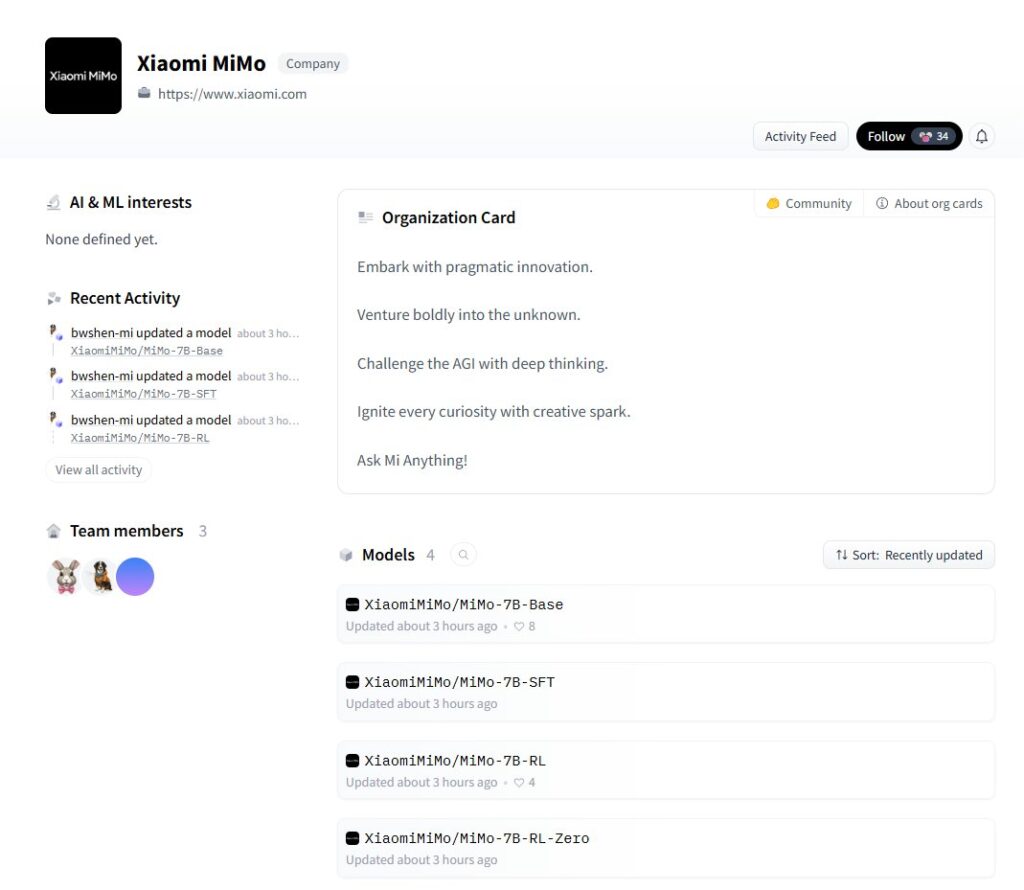Click the Models cube icon

click(x=346, y=555)
